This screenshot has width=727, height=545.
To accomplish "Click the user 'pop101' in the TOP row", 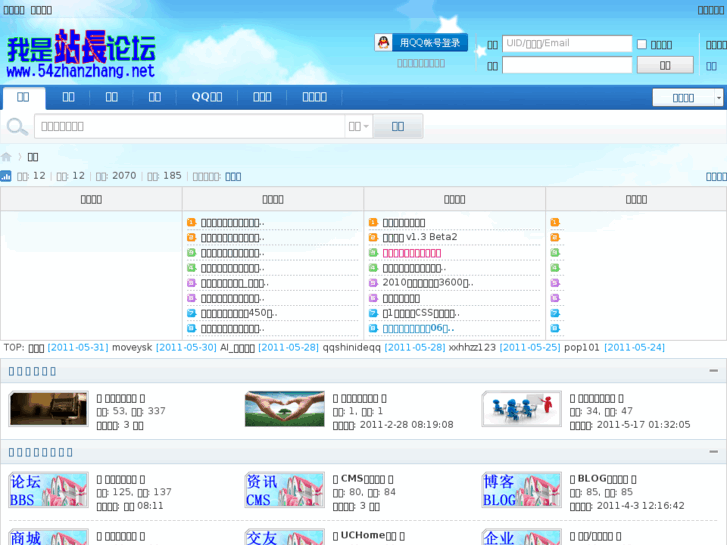I will 581,347.
